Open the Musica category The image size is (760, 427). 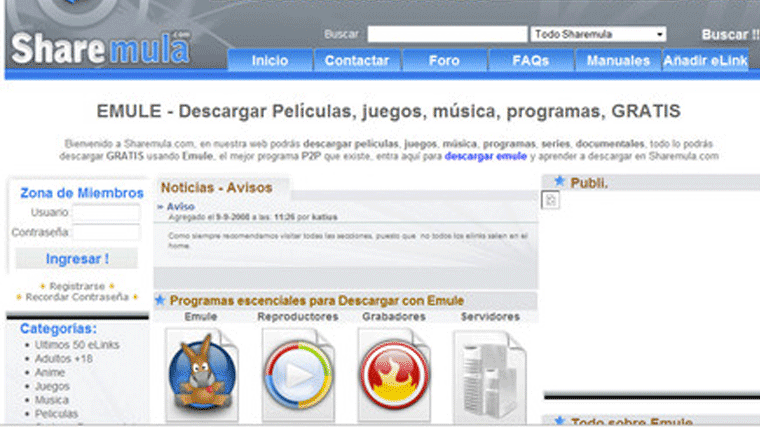coord(51,400)
